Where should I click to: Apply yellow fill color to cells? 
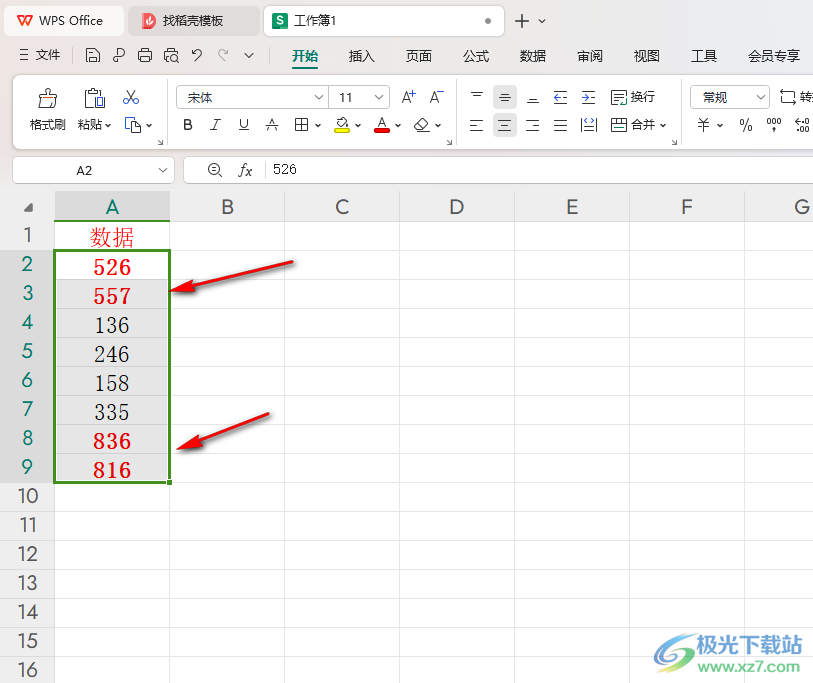tap(342, 125)
